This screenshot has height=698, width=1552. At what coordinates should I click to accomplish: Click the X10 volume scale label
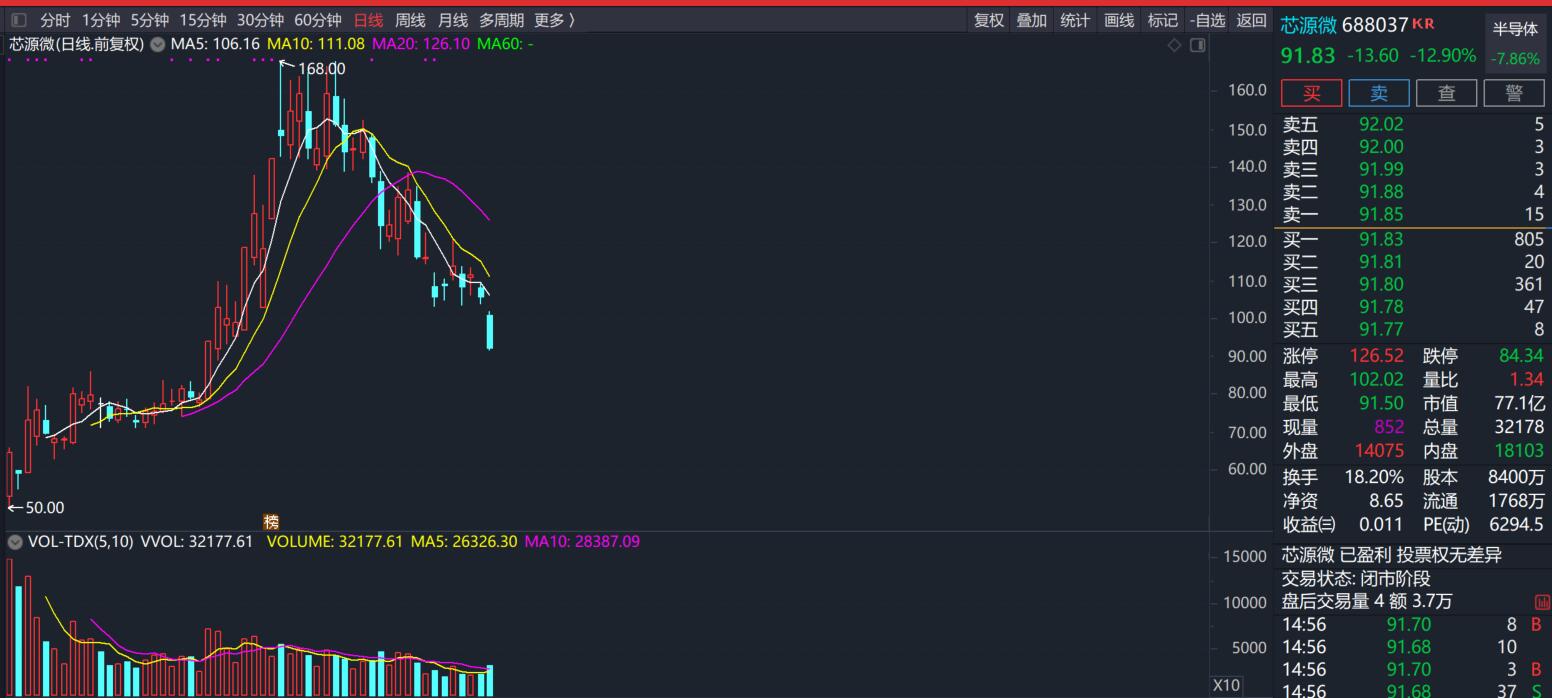pos(1226,685)
